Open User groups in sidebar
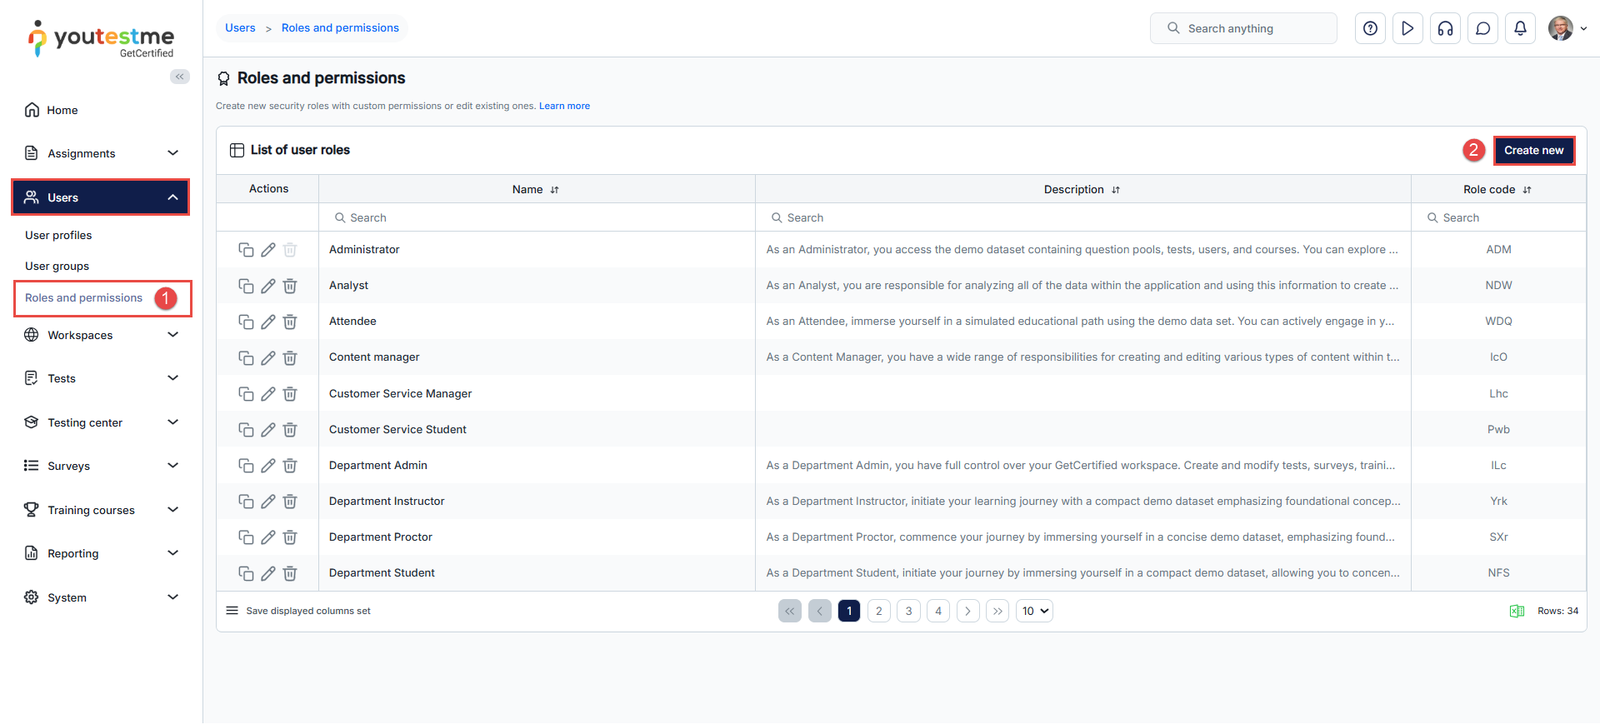The width and height of the screenshot is (1600, 724). tap(57, 266)
